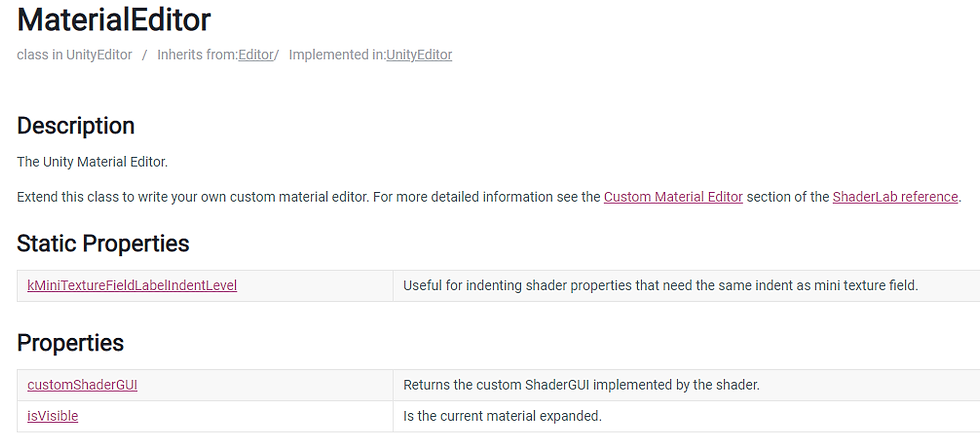Click the Static Properties section heading
Image resolution: width=980 pixels, height=448 pixels.
103,243
